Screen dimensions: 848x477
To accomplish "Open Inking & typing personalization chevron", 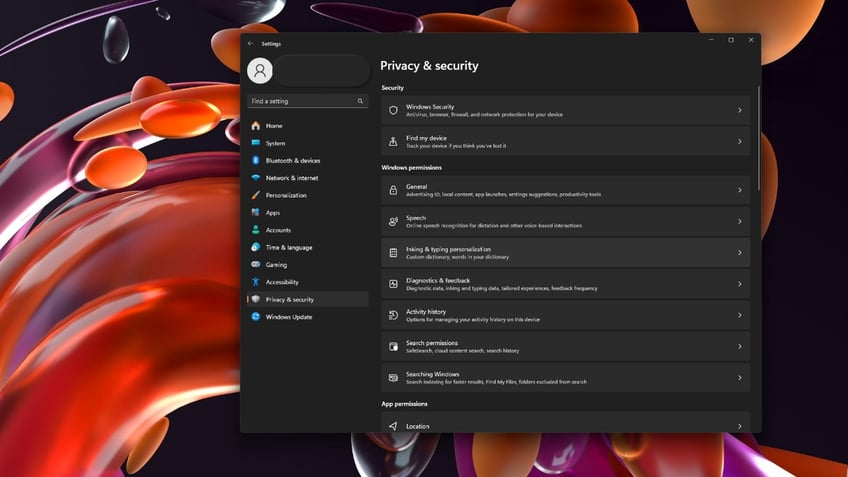I will point(740,253).
